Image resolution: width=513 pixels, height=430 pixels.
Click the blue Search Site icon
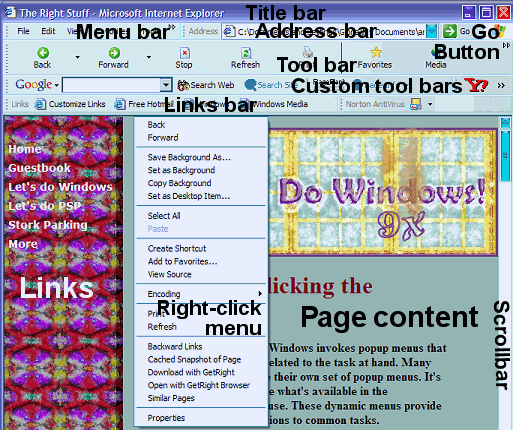[250, 85]
